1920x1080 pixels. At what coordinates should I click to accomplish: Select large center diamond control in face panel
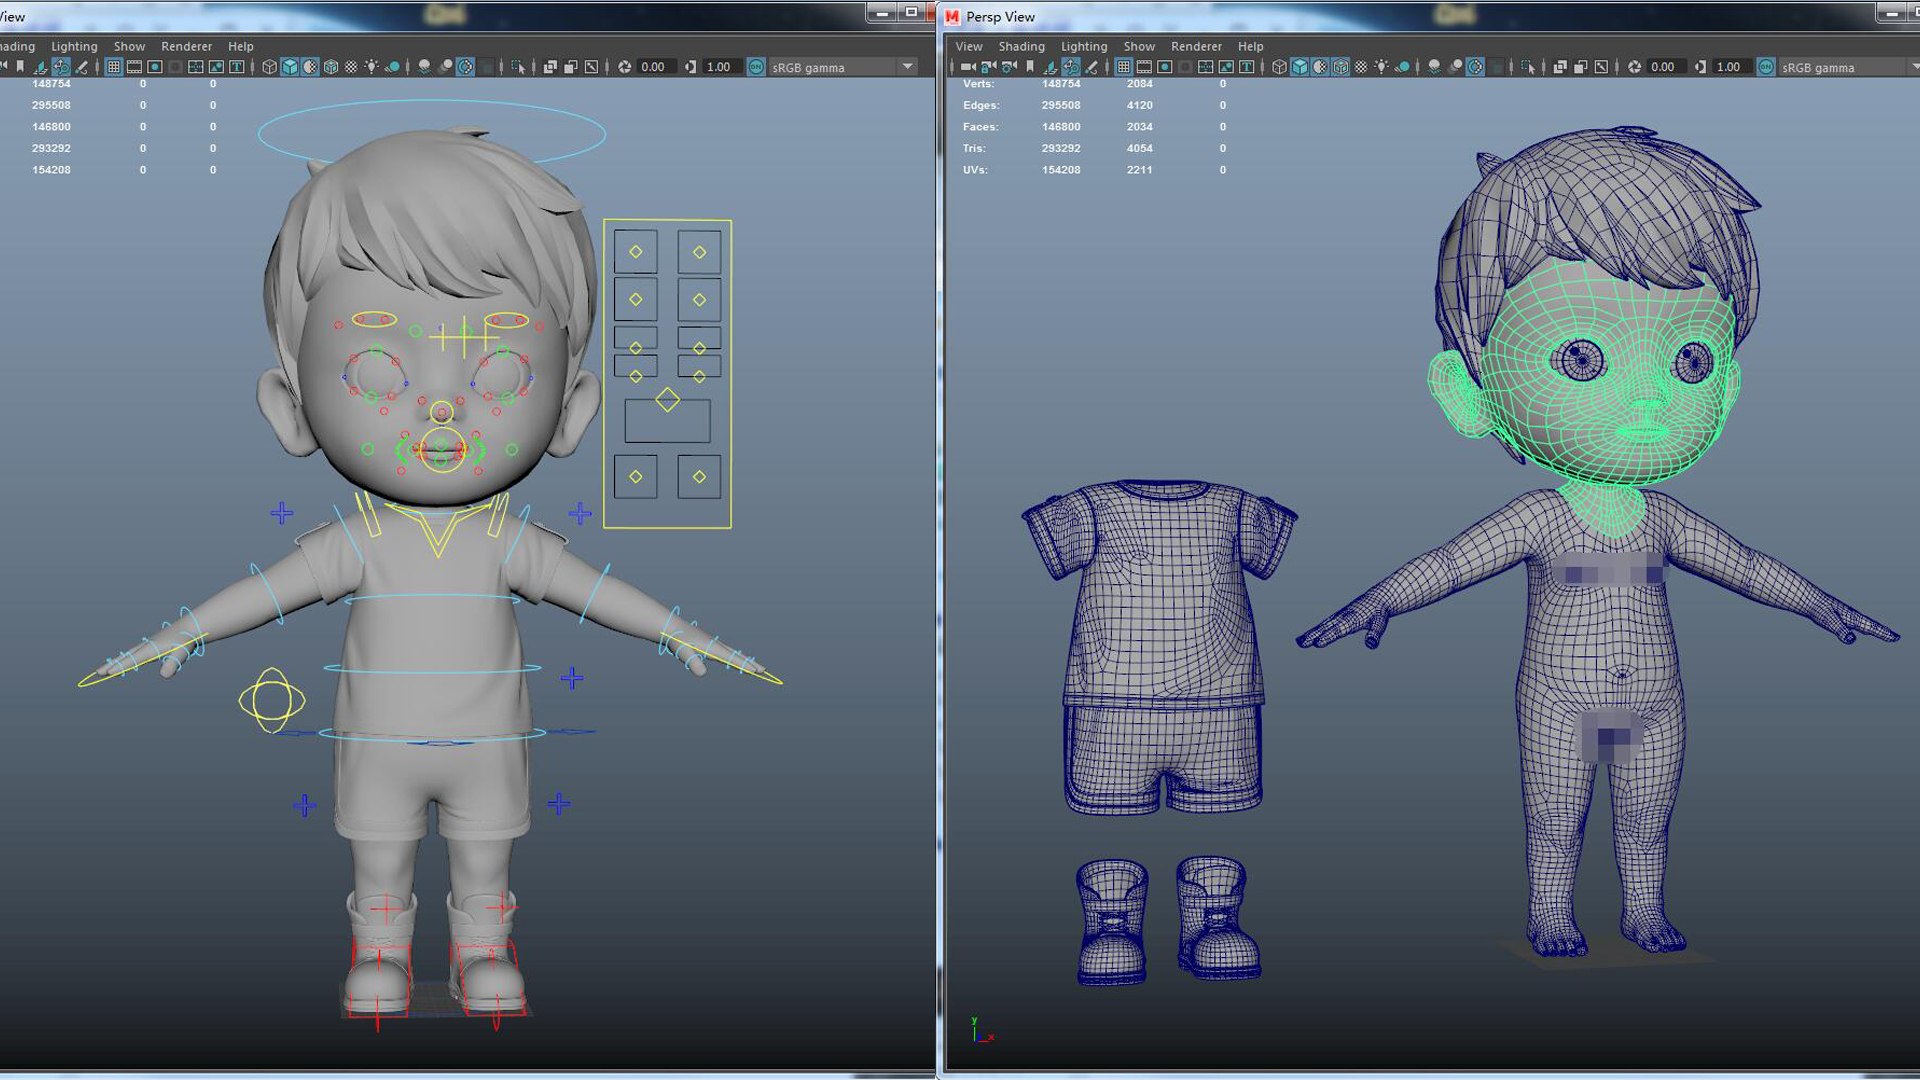click(668, 401)
